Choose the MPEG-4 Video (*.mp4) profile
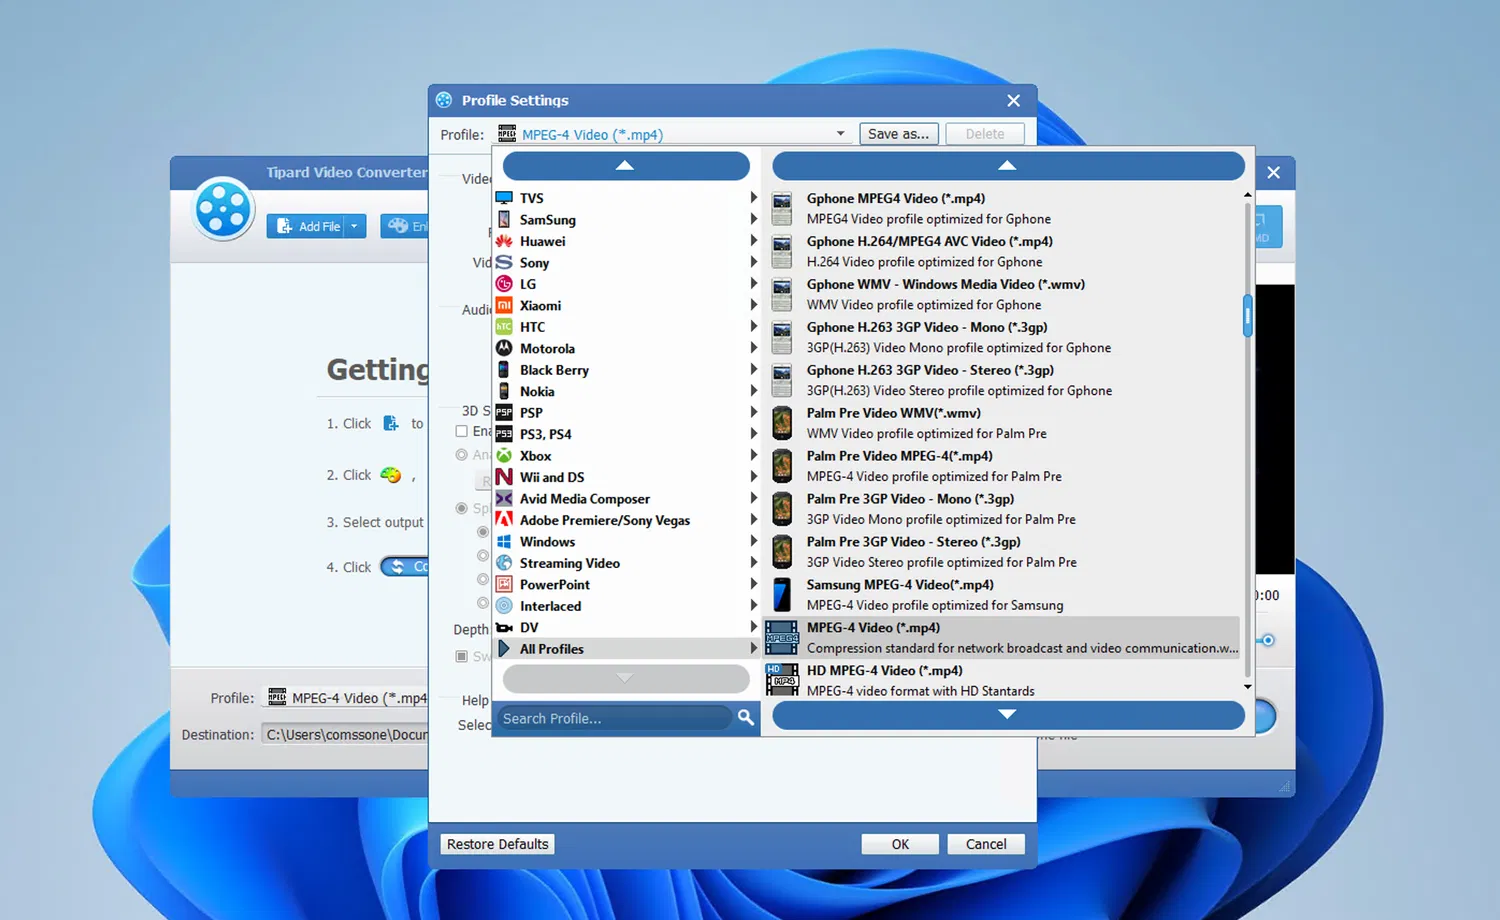The width and height of the screenshot is (1500, 920). (1003, 638)
